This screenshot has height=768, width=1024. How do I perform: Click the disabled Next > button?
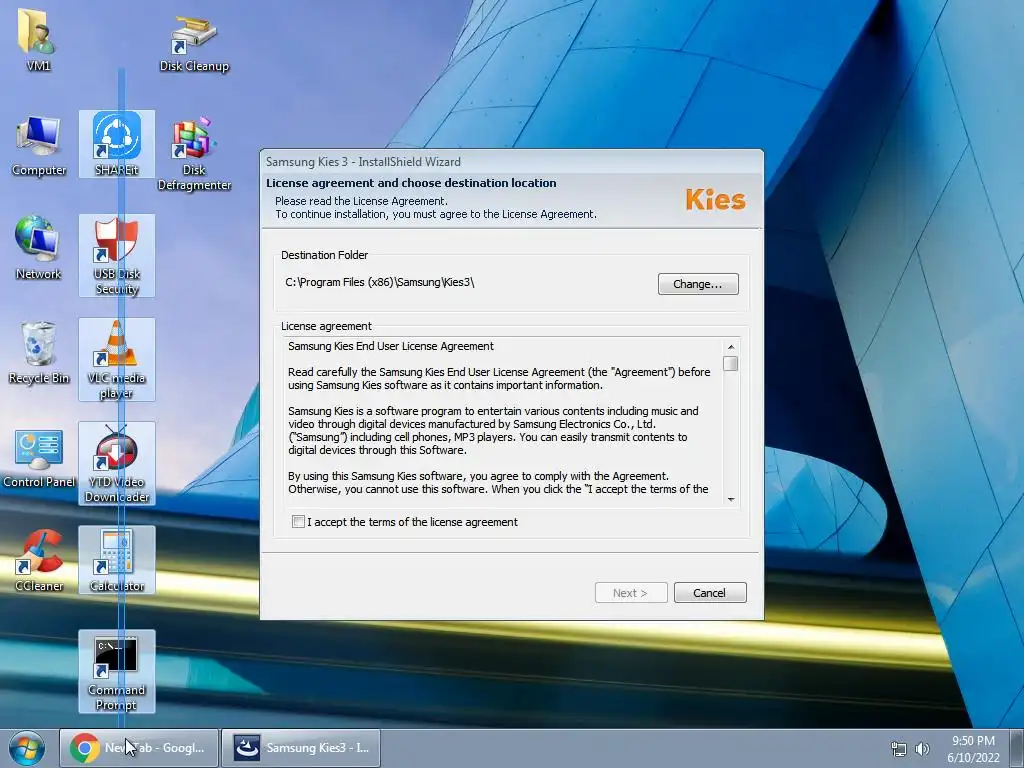(x=631, y=593)
